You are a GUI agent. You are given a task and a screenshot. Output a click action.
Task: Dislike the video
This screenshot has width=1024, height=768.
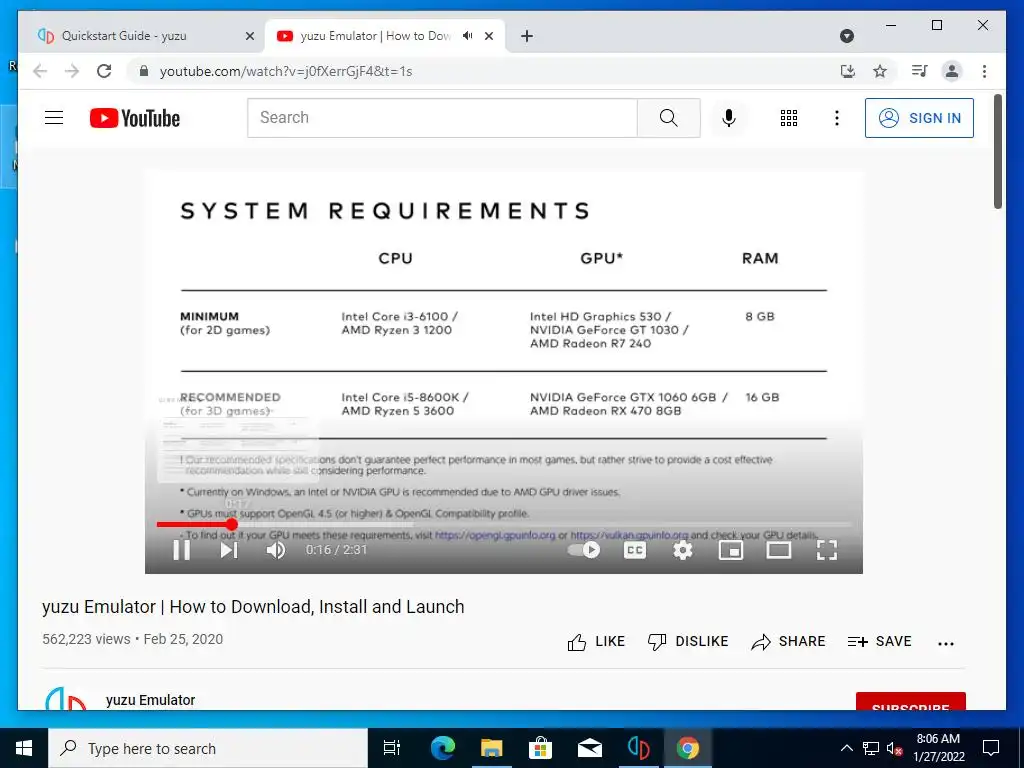pos(688,642)
